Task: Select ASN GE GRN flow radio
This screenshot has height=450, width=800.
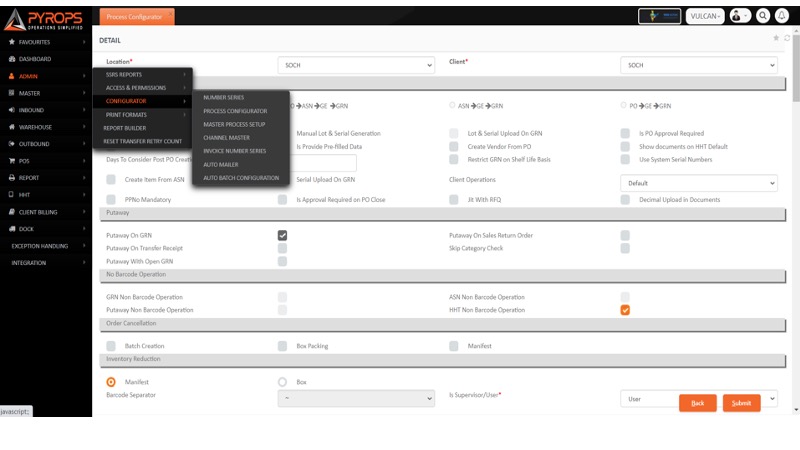Action: coord(452,105)
